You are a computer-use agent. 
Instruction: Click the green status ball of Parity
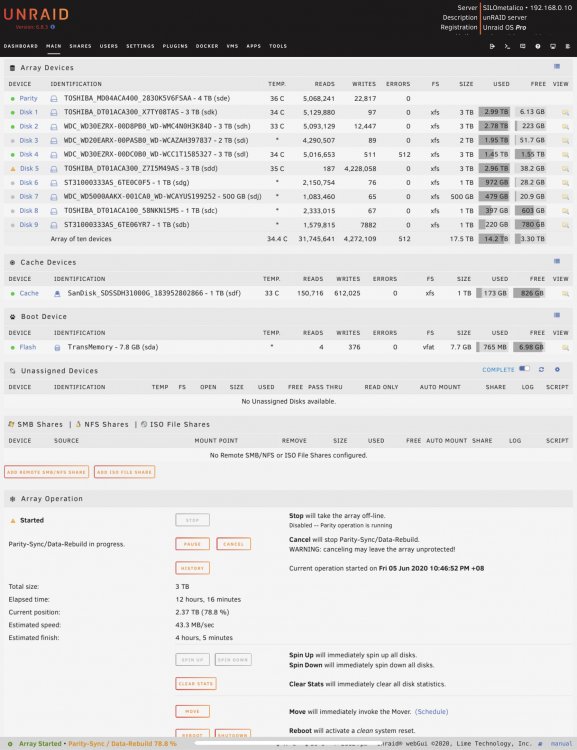click(x=13, y=99)
